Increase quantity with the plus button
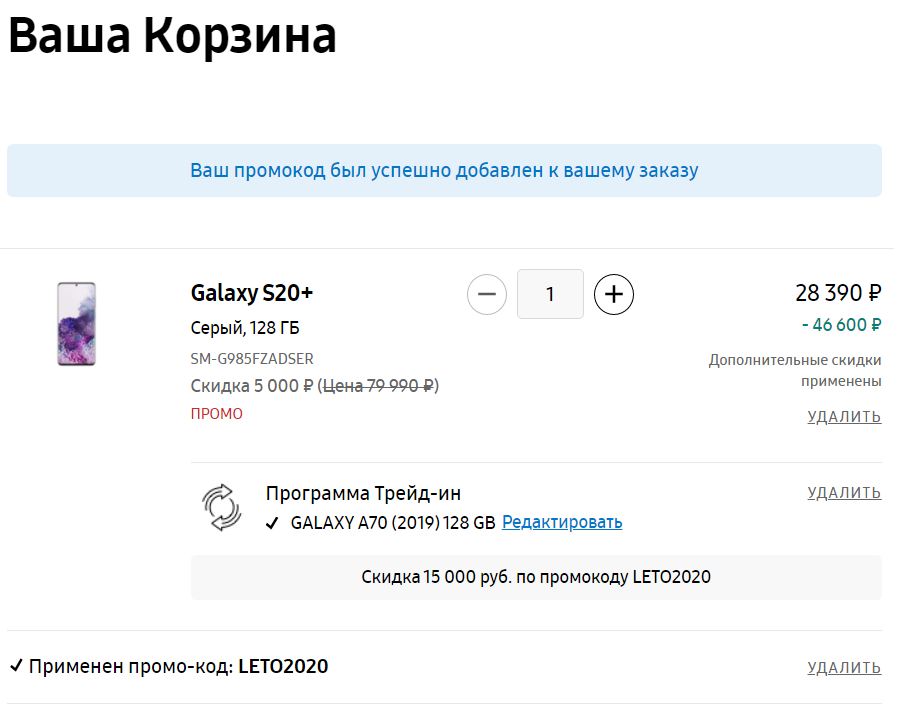Viewport: 919px width, 704px height. pyautogui.click(x=614, y=294)
